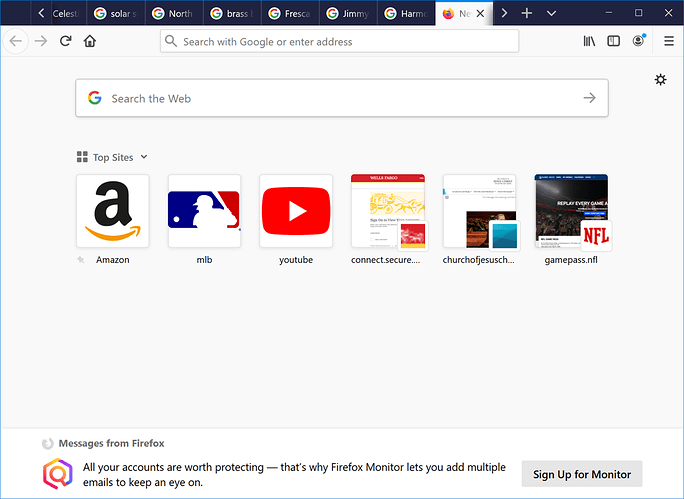
Task: Switch to the solar s tab
Action: (116, 14)
